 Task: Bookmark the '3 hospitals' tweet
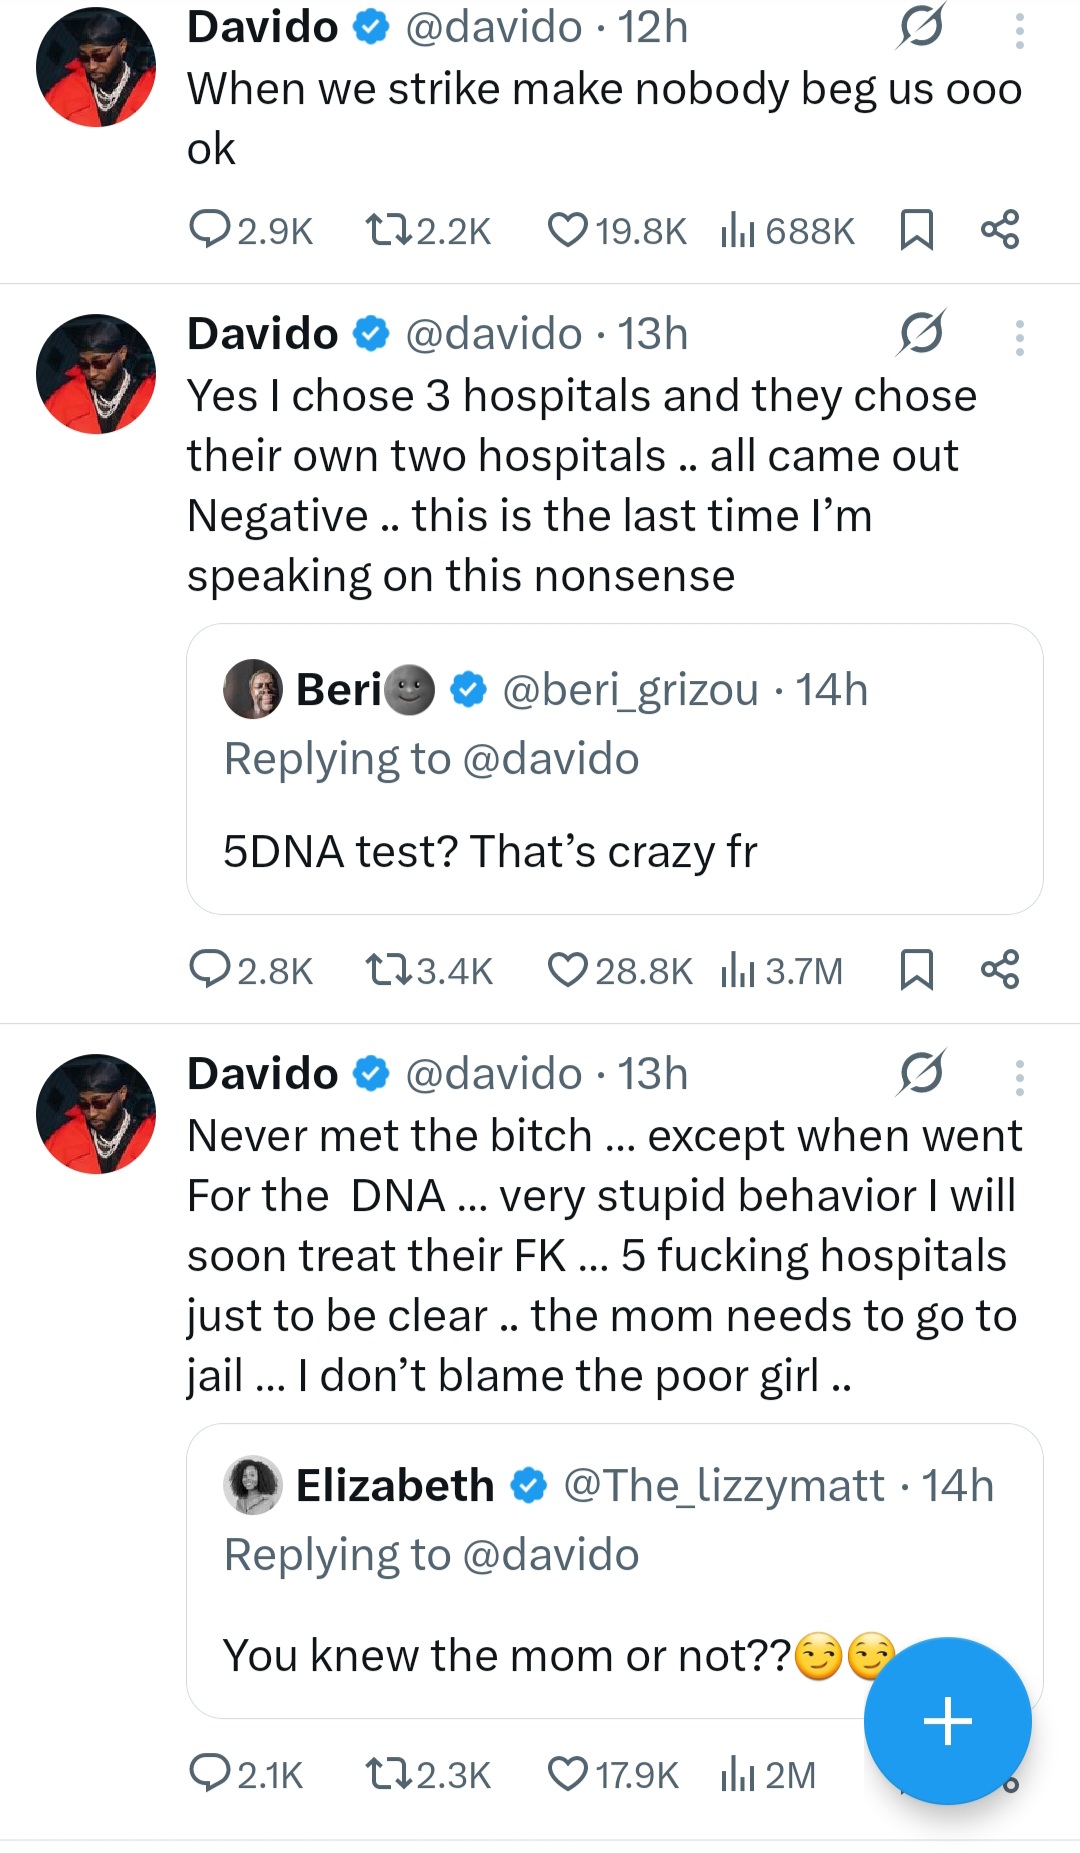point(916,970)
